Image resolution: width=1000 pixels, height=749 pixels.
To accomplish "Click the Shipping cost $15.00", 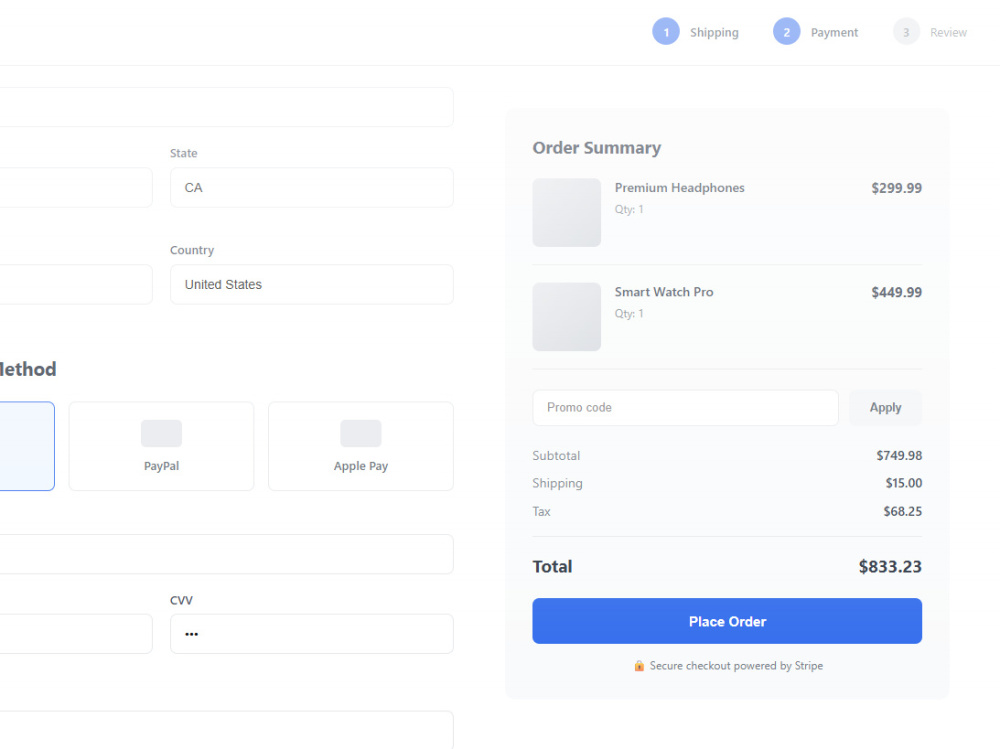I will [904, 483].
